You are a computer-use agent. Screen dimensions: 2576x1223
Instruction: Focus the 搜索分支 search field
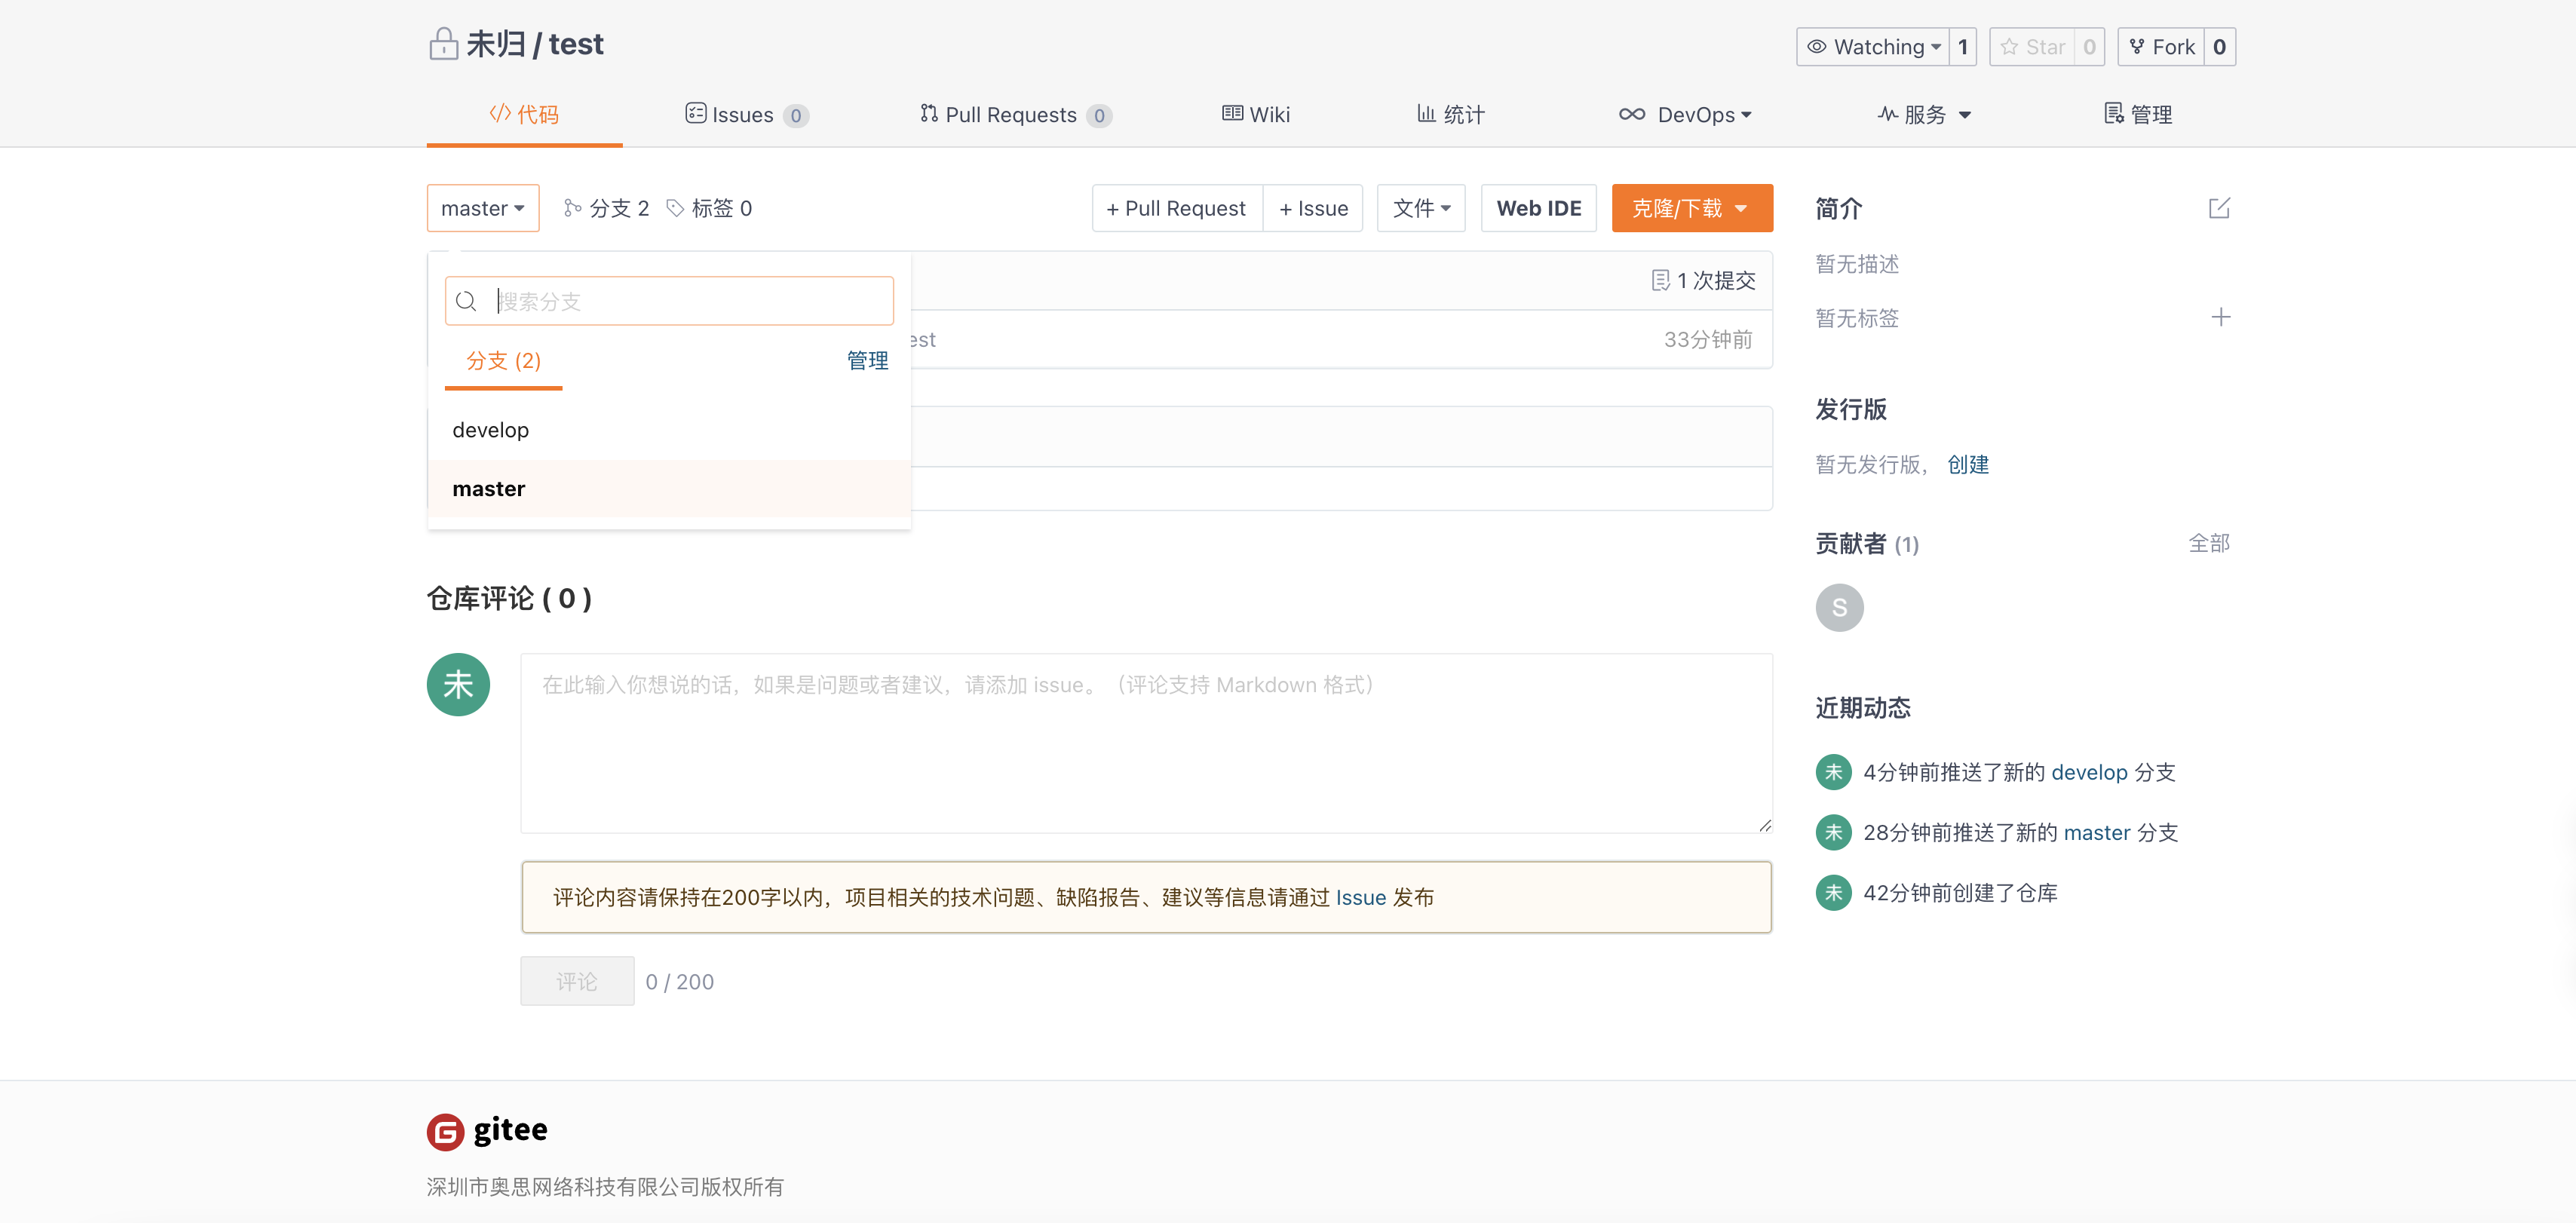click(x=669, y=301)
